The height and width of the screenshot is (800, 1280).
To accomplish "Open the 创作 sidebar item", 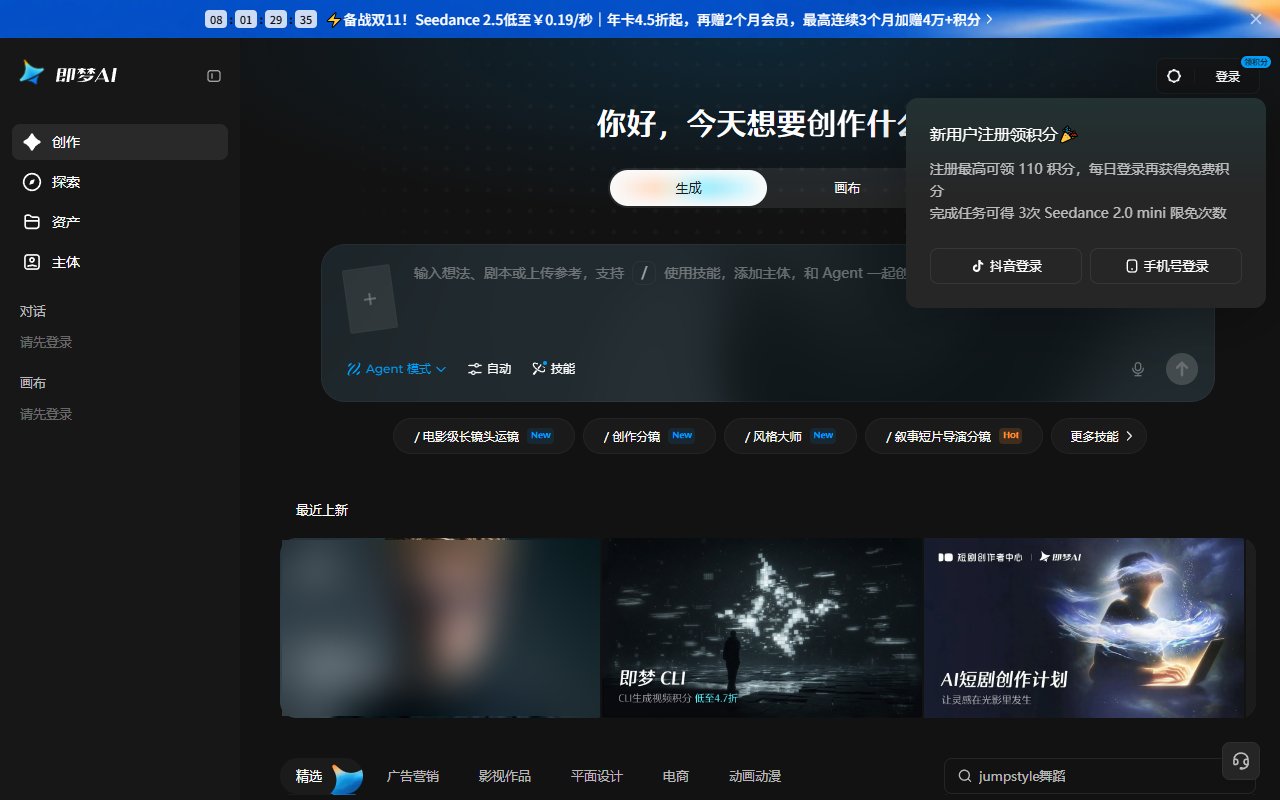I will coord(120,142).
